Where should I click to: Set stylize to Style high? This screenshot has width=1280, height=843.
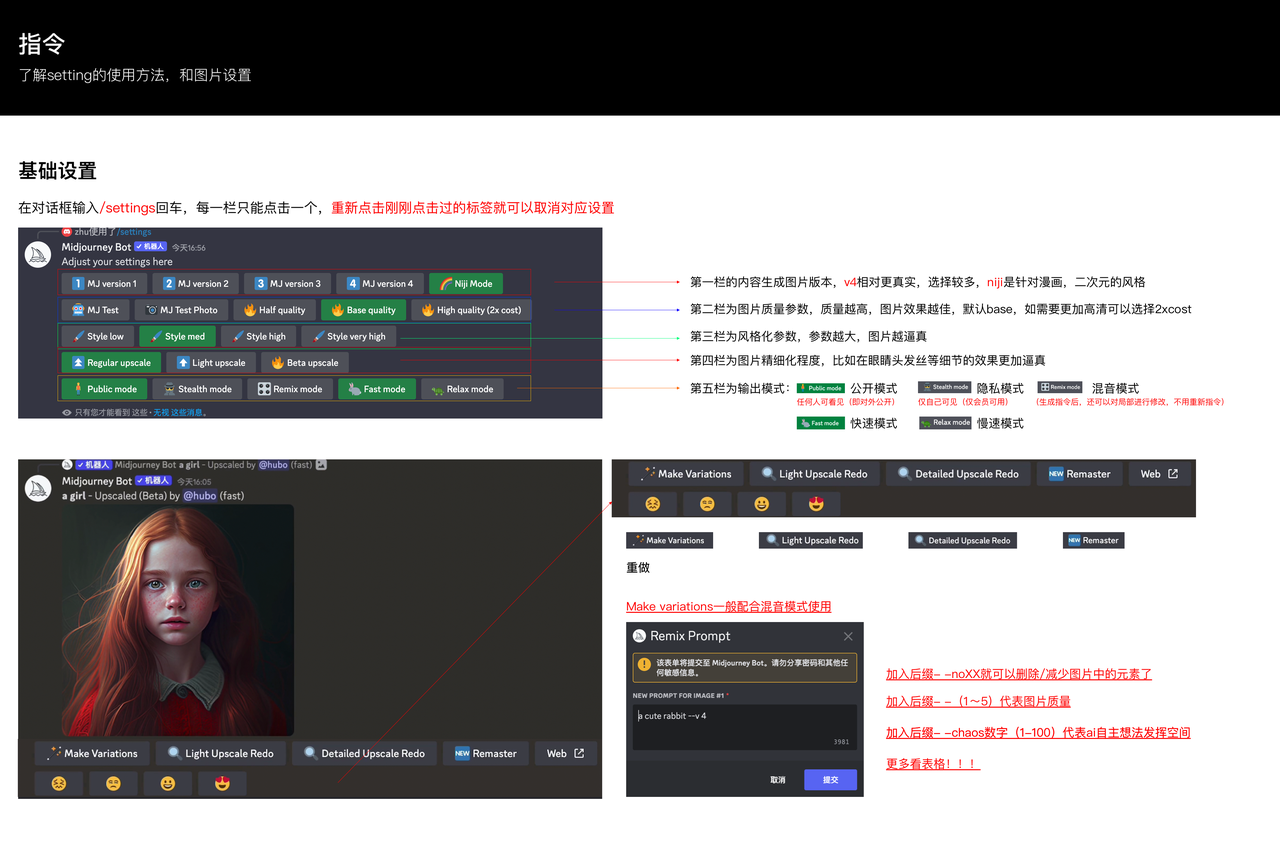tap(258, 336)
